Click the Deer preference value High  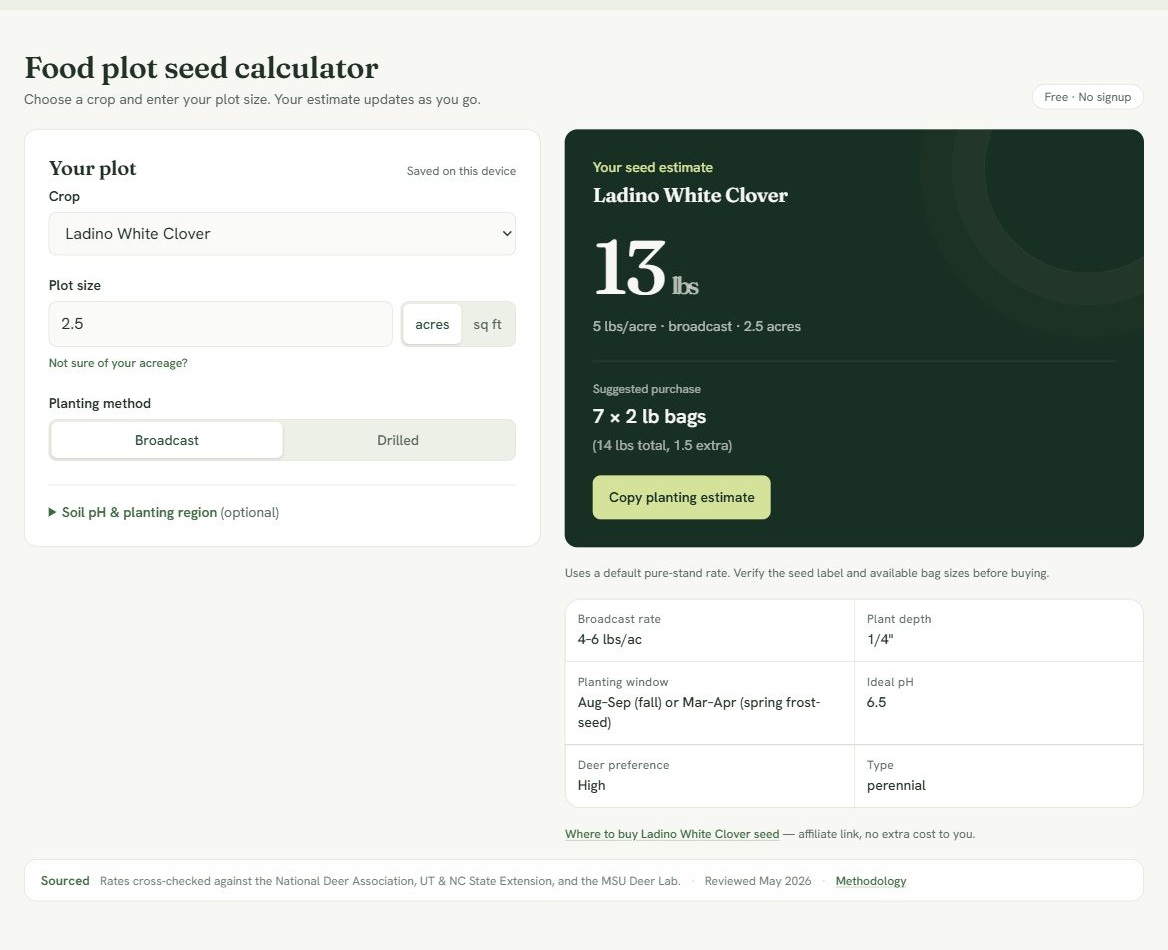tap(591, 785)
